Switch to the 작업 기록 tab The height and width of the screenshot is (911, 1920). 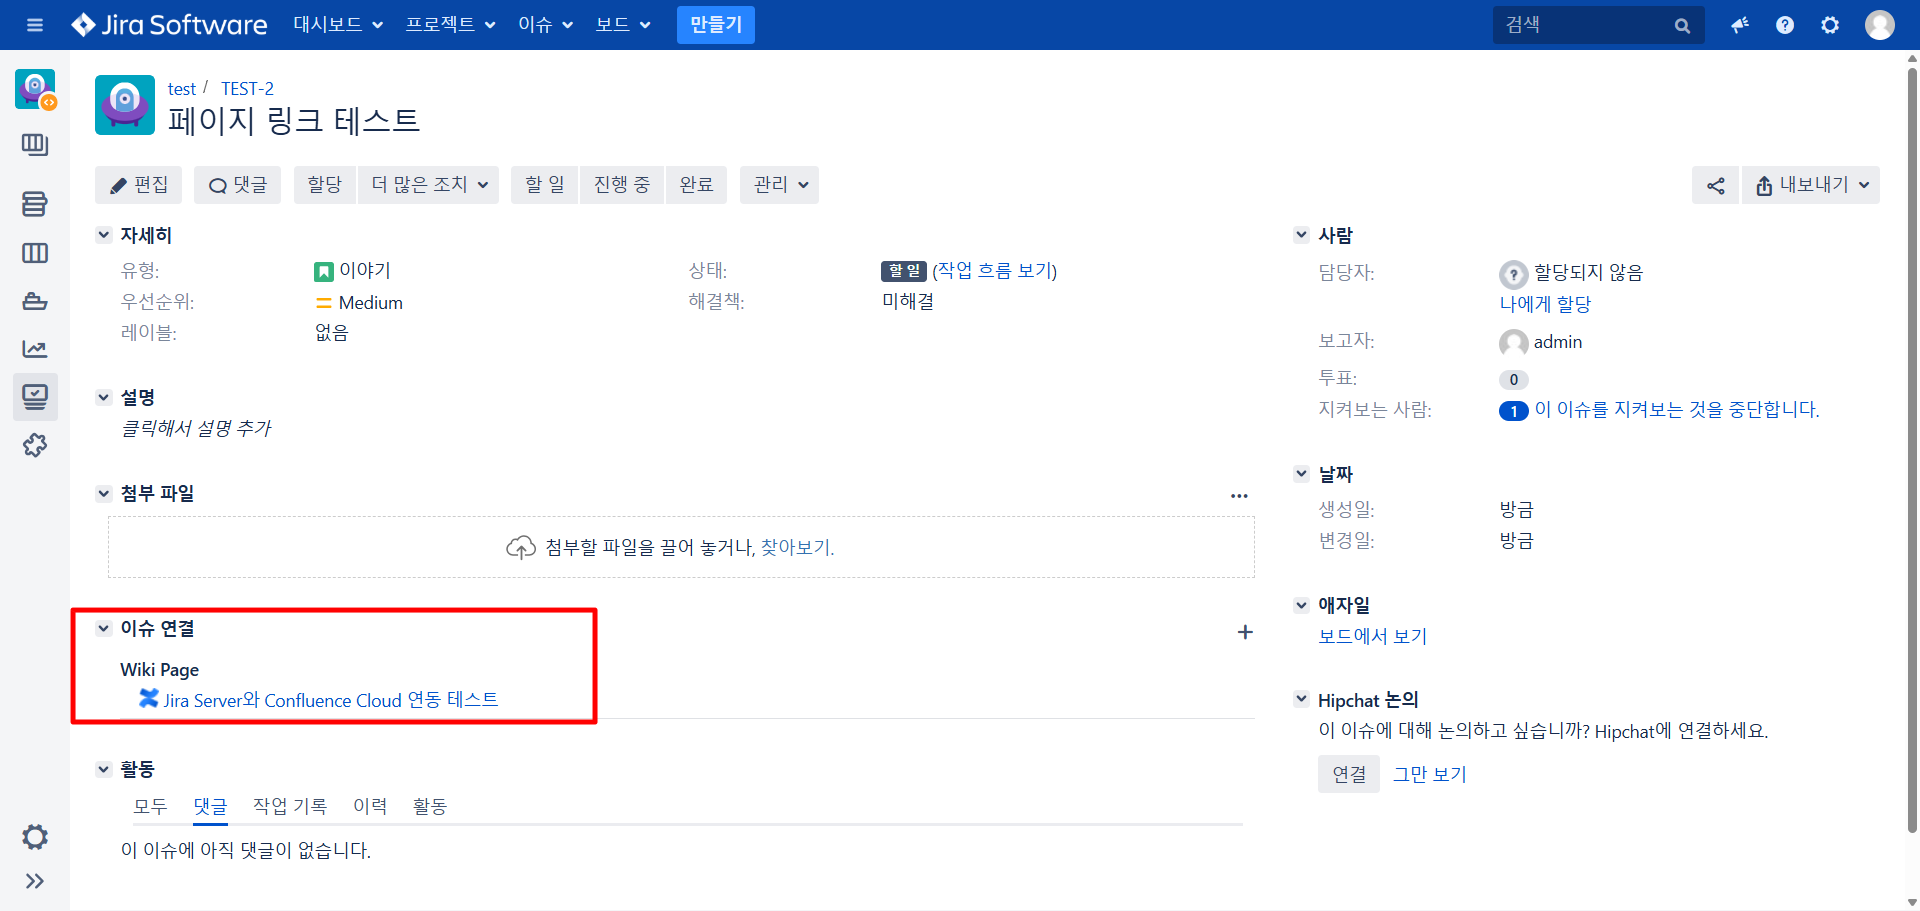pos(290,806)
